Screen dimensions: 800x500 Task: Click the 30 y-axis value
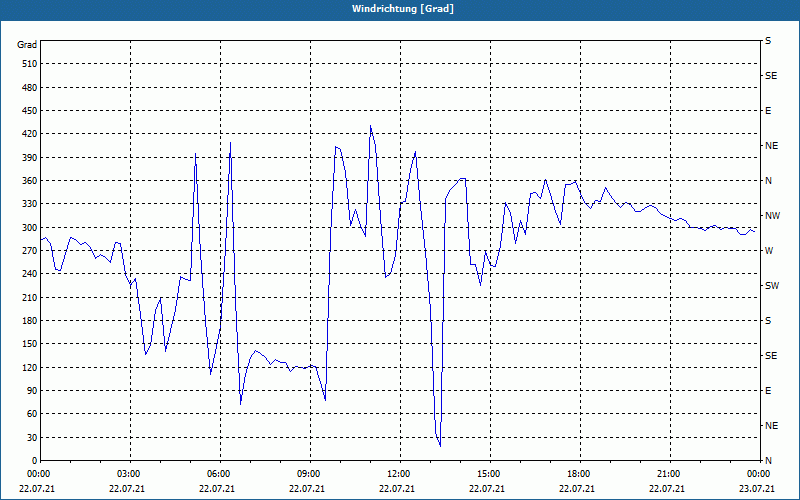tap(32, 437)
